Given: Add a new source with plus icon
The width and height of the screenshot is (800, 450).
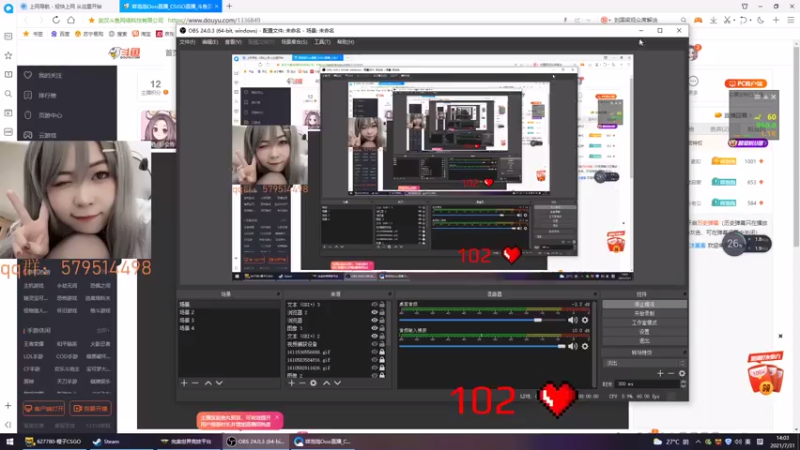Looking at the screenshot, I should pos(291,383).
